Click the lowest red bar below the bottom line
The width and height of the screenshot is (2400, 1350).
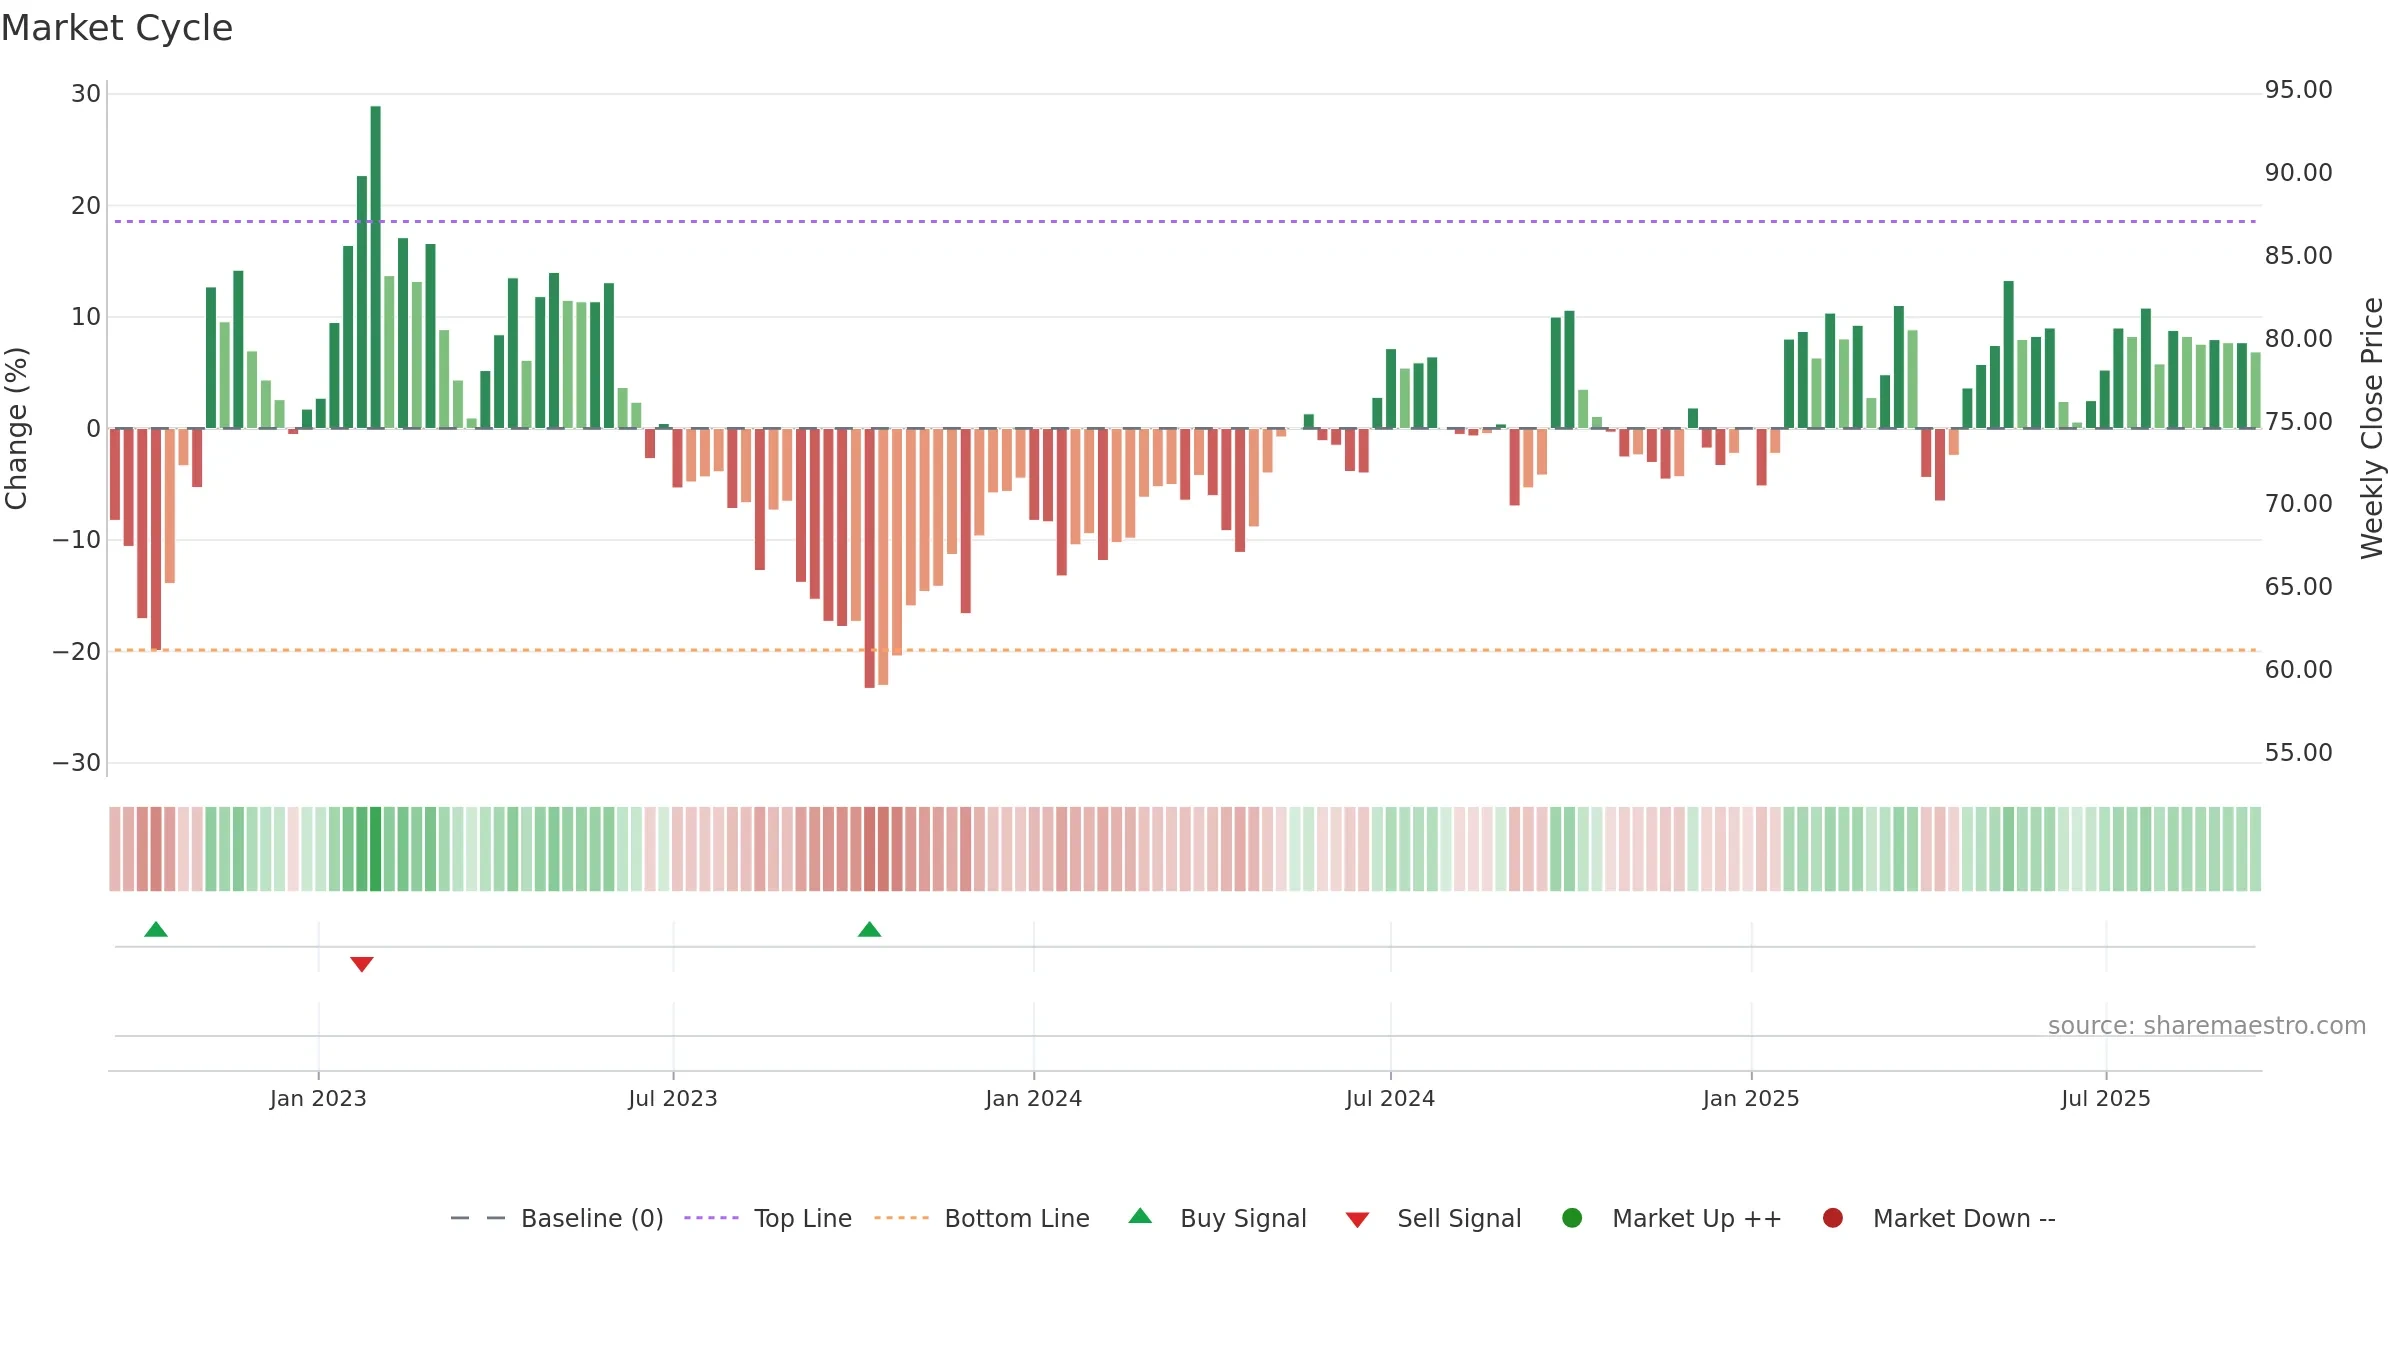pos(870,558)
